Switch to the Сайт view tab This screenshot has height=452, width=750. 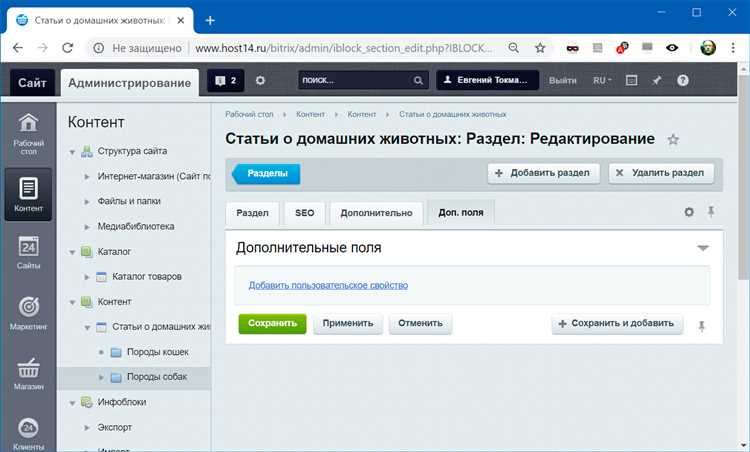[x=32, y=83]
